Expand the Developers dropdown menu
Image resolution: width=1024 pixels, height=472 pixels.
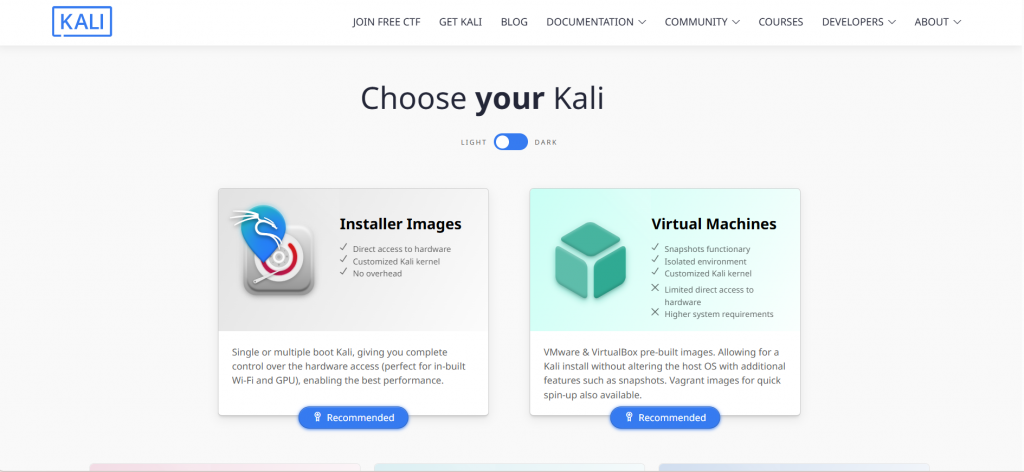click(859, 22)
